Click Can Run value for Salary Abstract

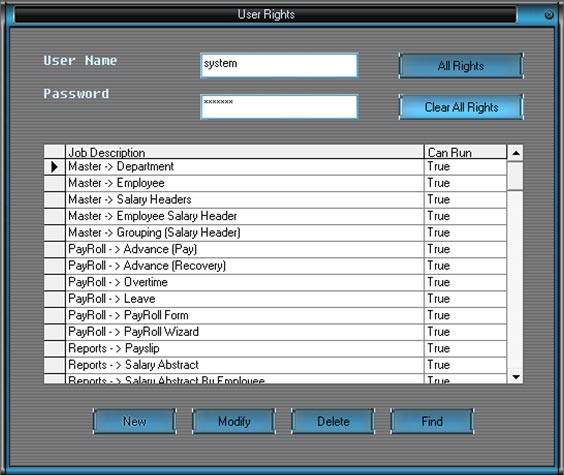click(x=465, y=365)
